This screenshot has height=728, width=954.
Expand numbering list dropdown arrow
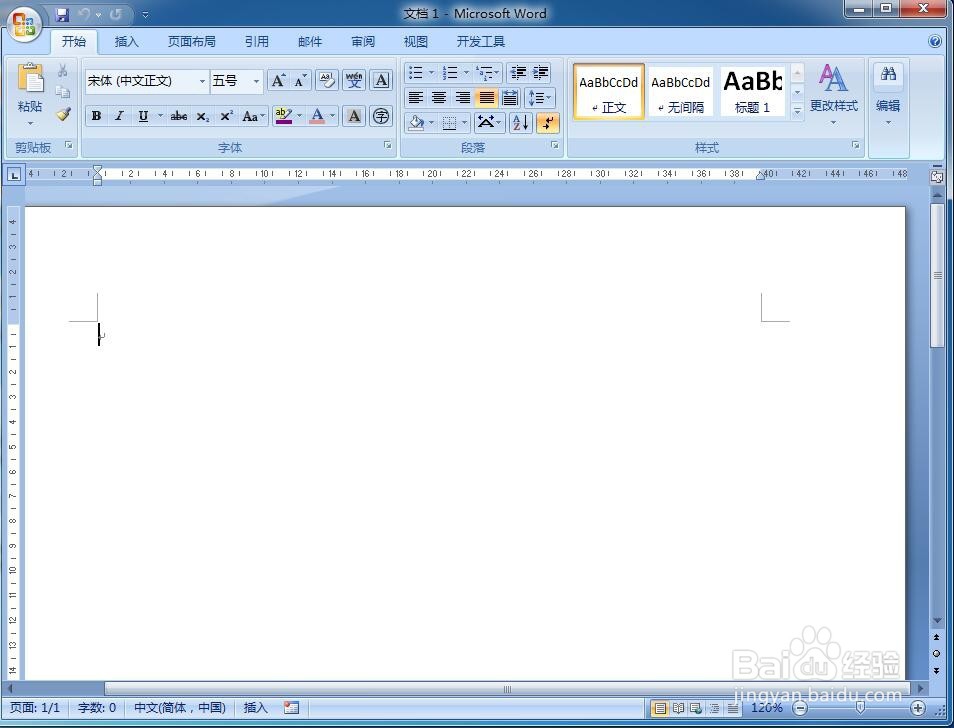point(466,73)
